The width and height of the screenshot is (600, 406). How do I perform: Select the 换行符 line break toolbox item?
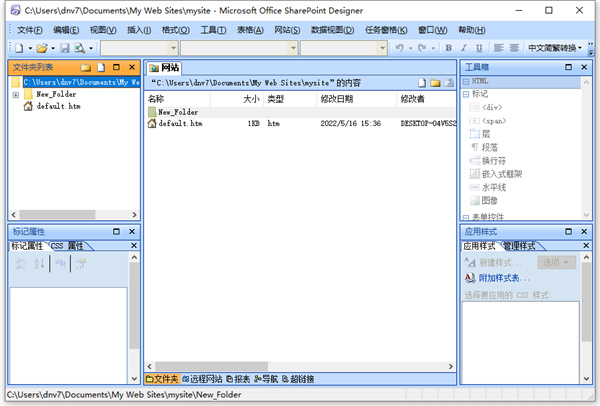[x=488, y=161]
